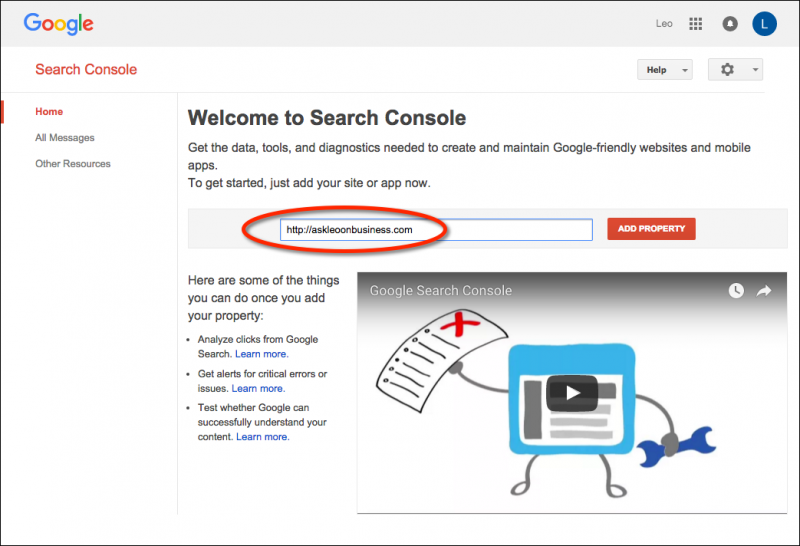Open the Google apps grid icon
Screen dimensions: 800x546
coord(695,24)
